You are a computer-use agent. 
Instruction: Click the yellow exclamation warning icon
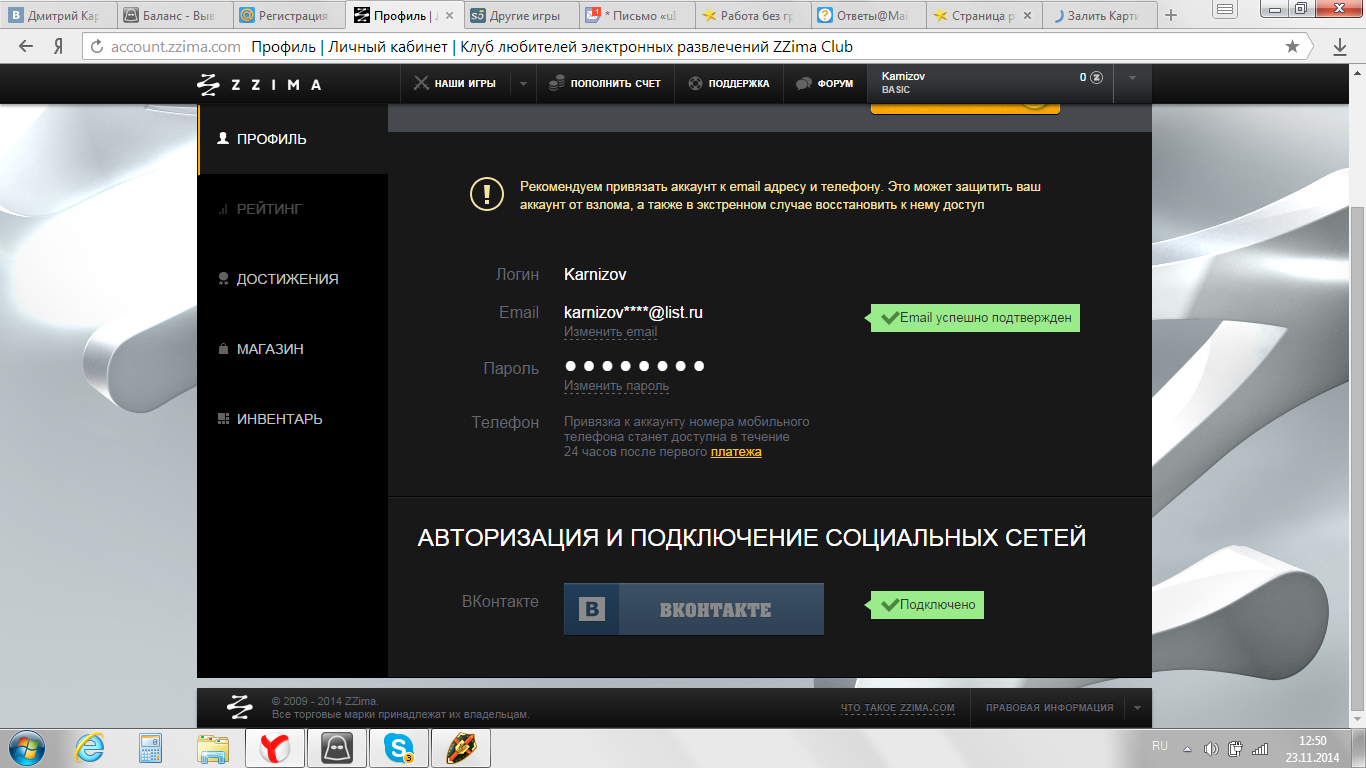tap(487, 193)
